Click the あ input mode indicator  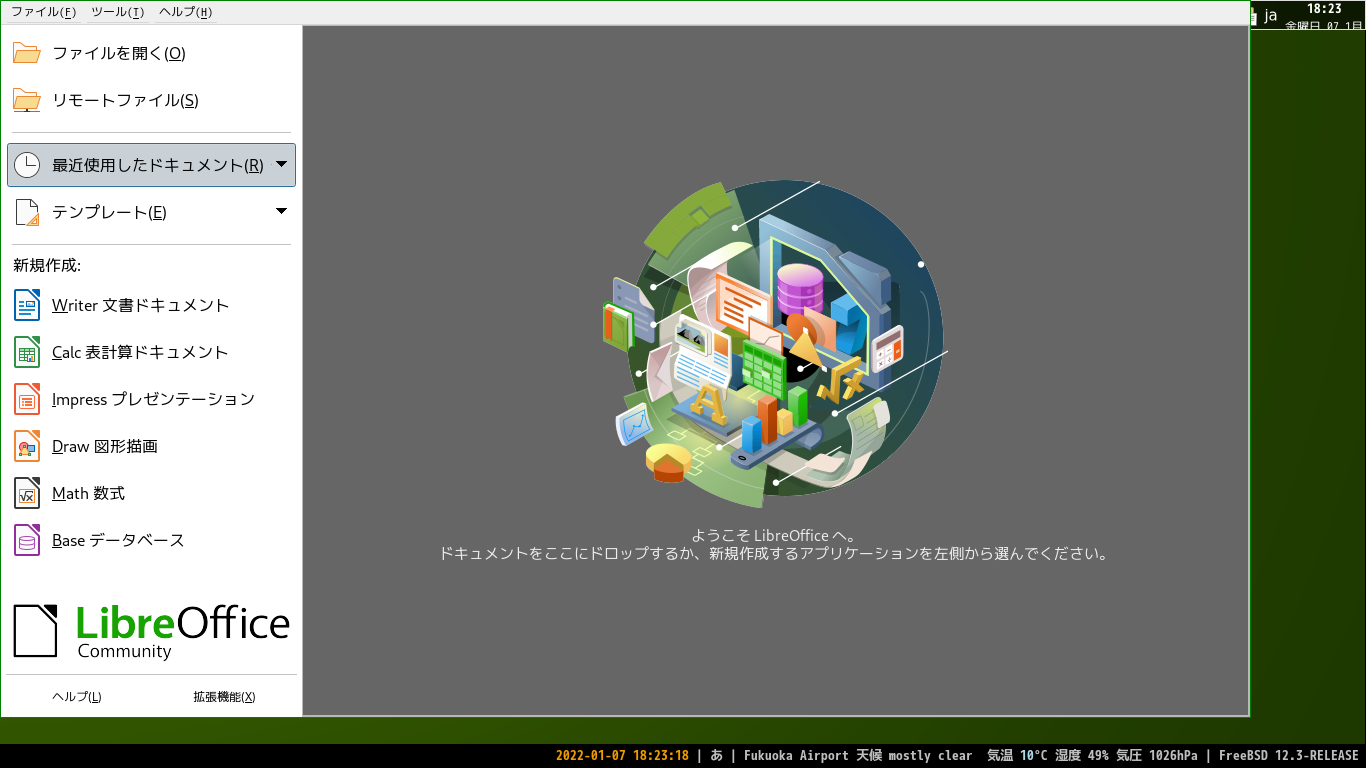point(717,756)
